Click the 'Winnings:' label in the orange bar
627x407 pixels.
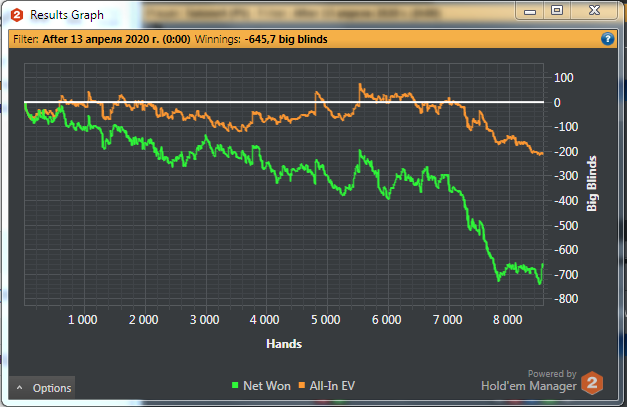point(218,39)
